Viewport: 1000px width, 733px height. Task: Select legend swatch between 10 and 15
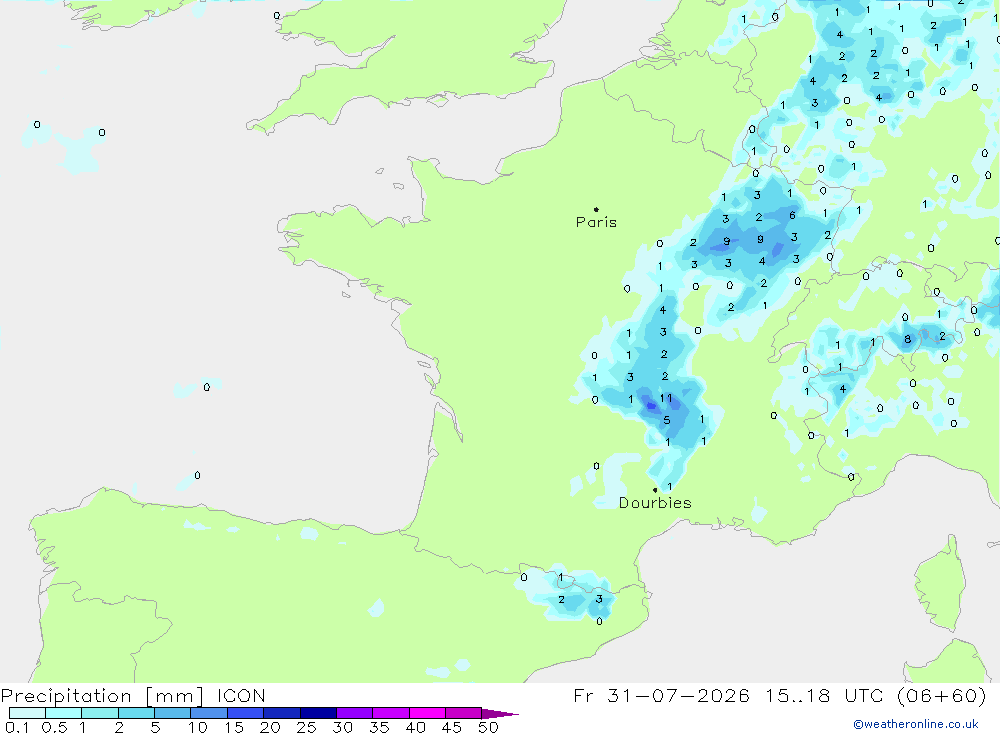click(209, 713)
